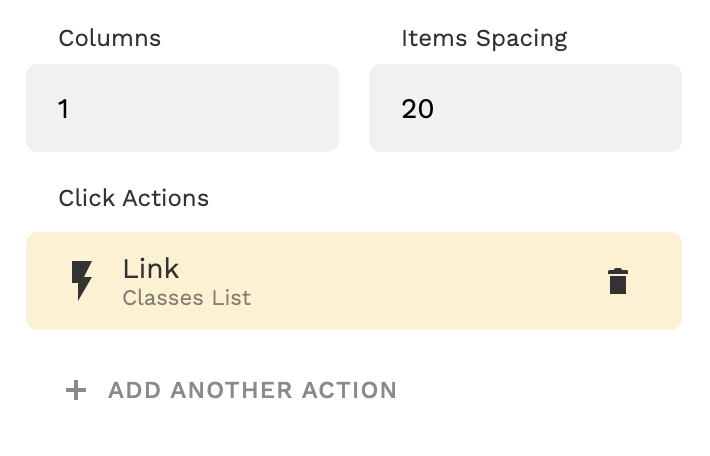Place cursor on value 20 in Items Spacing
710x456 pixels.
pos(418,108)
